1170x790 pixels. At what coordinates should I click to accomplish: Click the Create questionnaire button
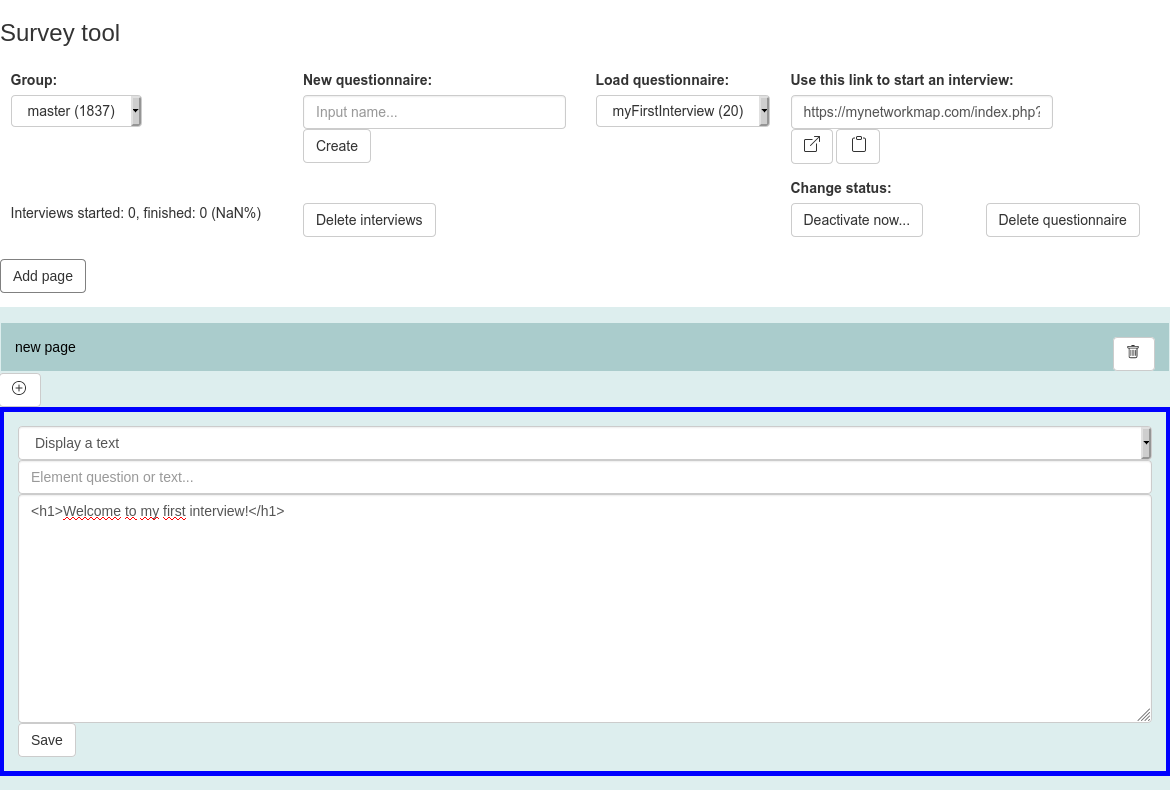pos(337,146)
